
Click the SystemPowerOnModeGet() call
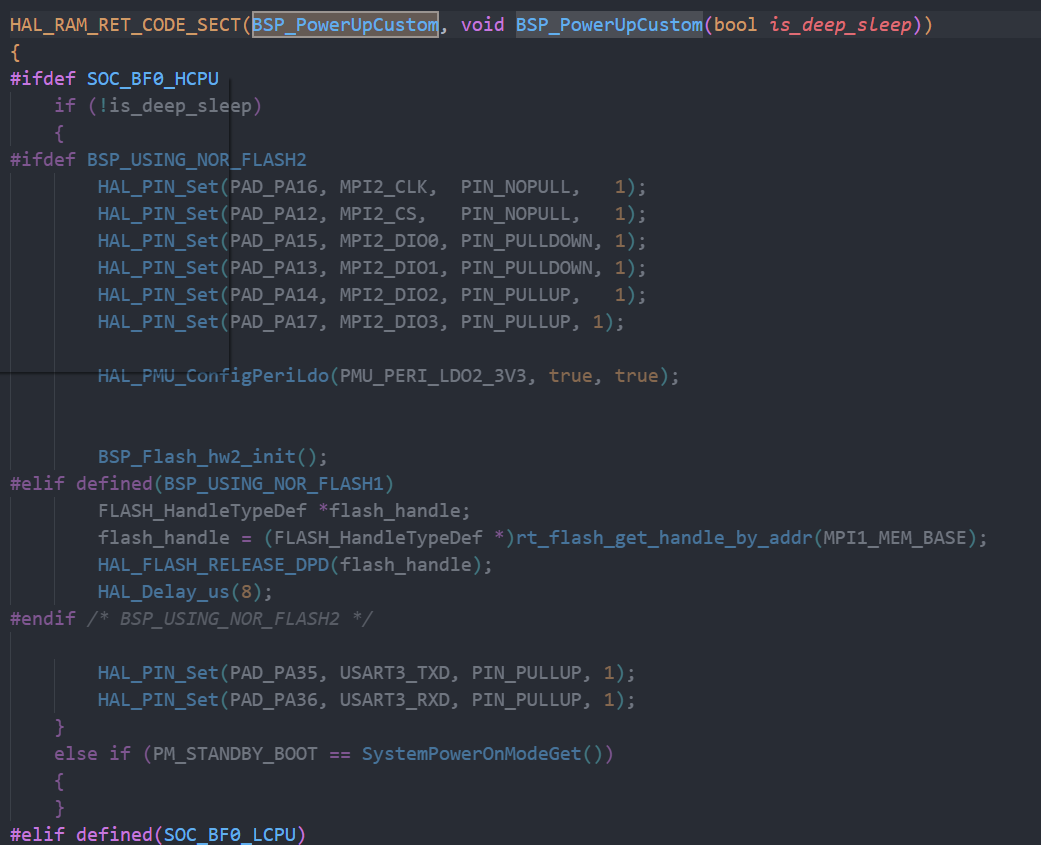[483, 754]
